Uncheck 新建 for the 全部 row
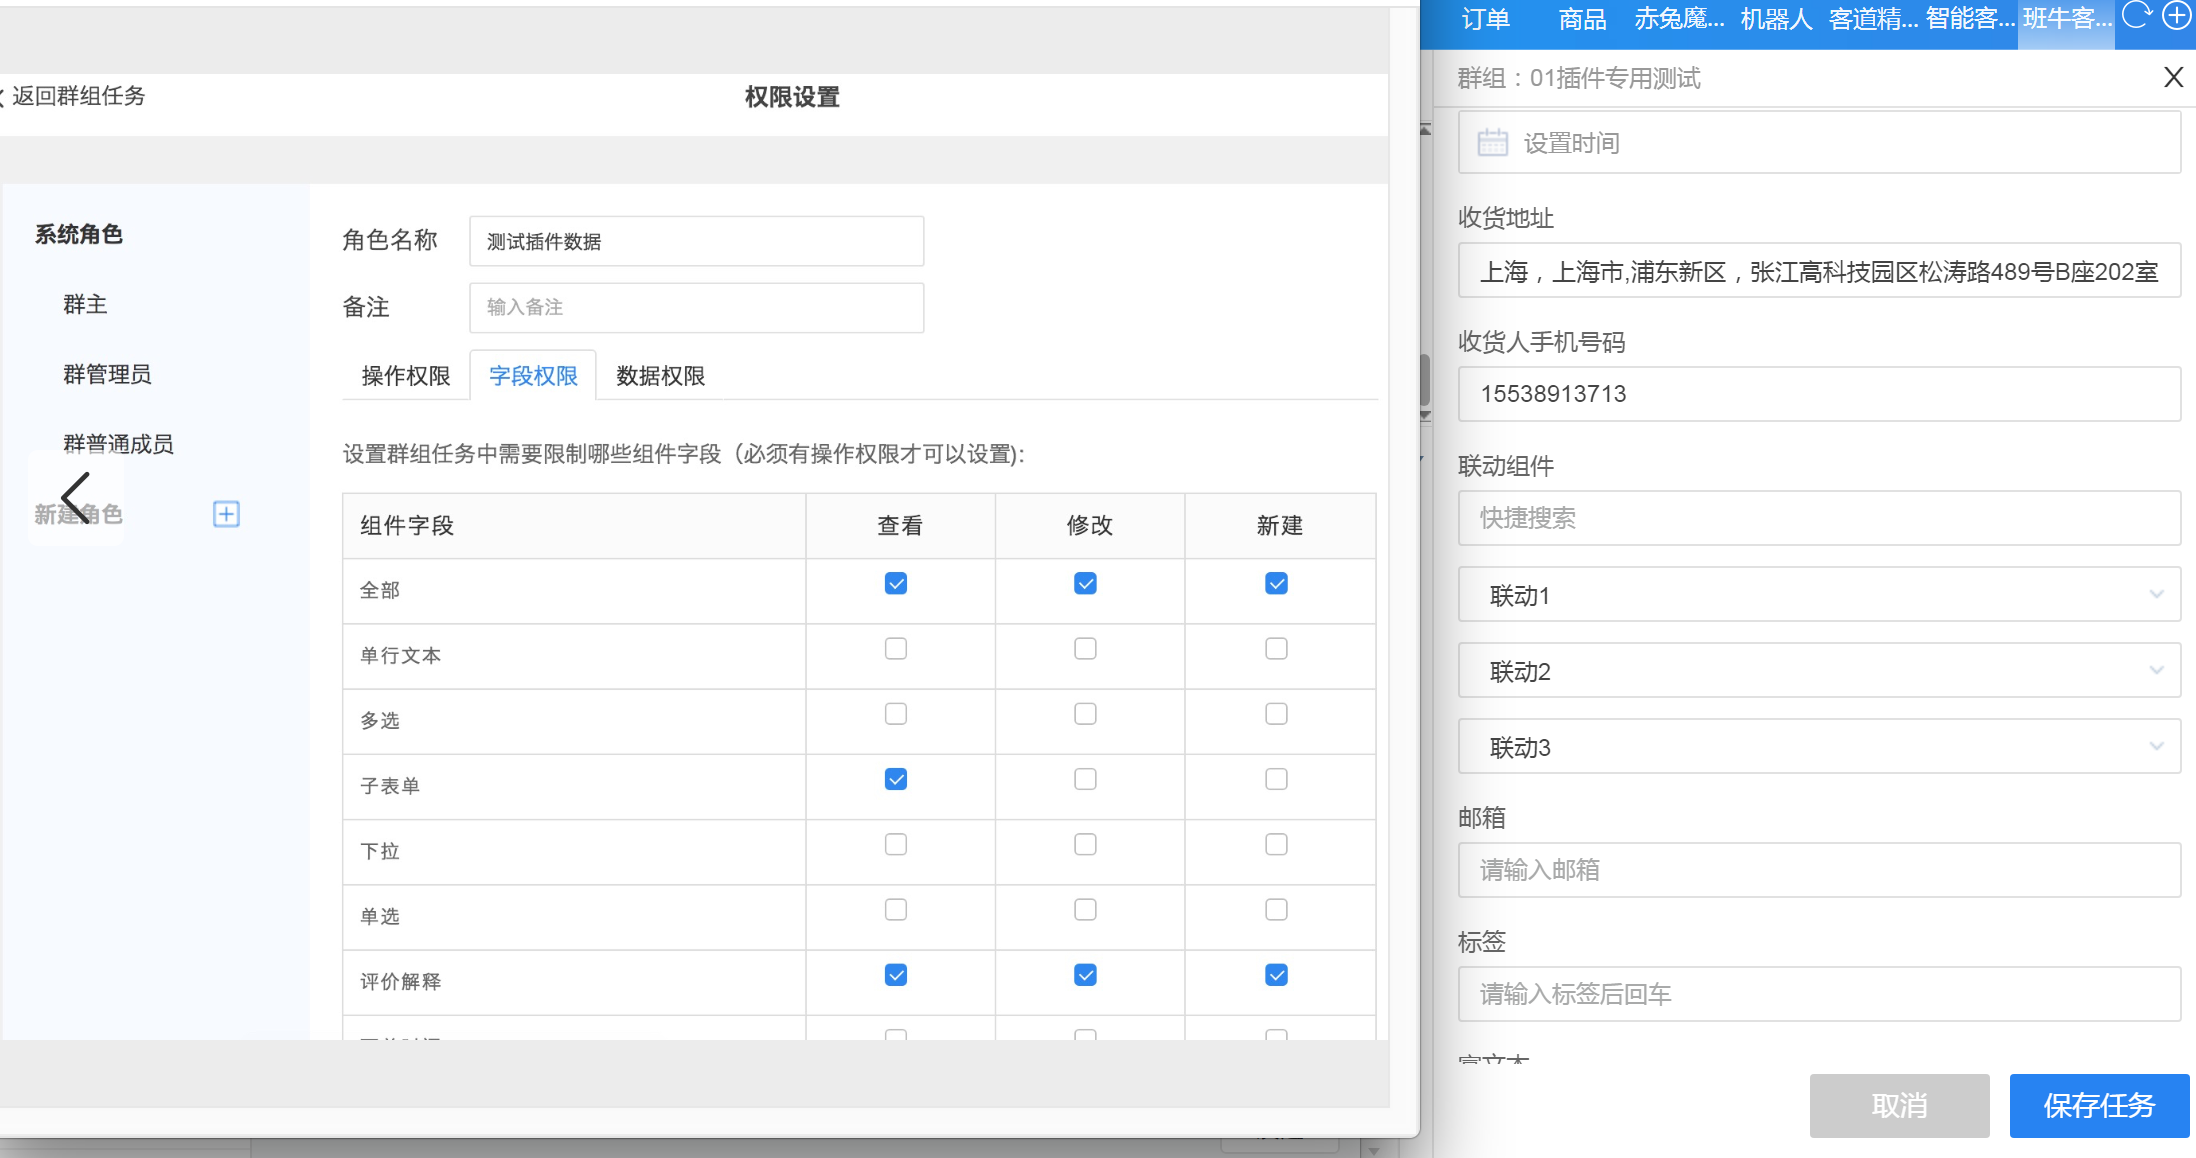The image size is (2196, 1158). click(x=1276, y=584)
